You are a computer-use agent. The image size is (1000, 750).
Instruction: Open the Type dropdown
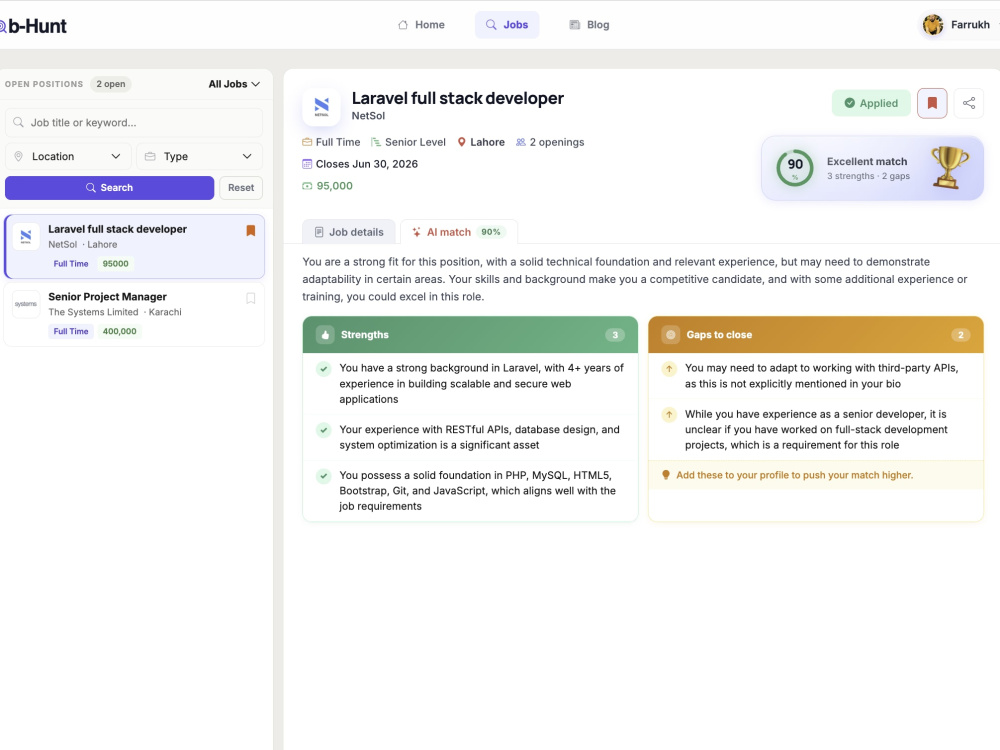(200, 156)
